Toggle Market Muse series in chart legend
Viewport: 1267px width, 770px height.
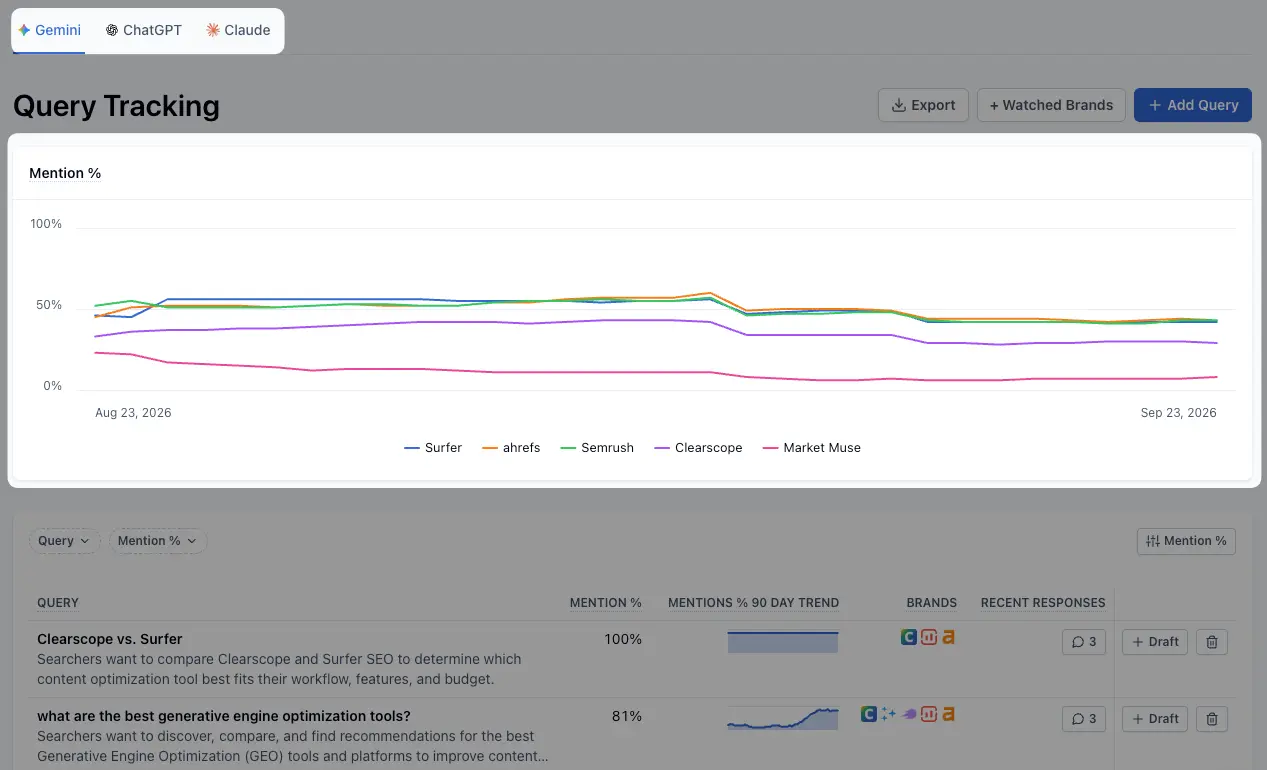click(x=811, y=448)
